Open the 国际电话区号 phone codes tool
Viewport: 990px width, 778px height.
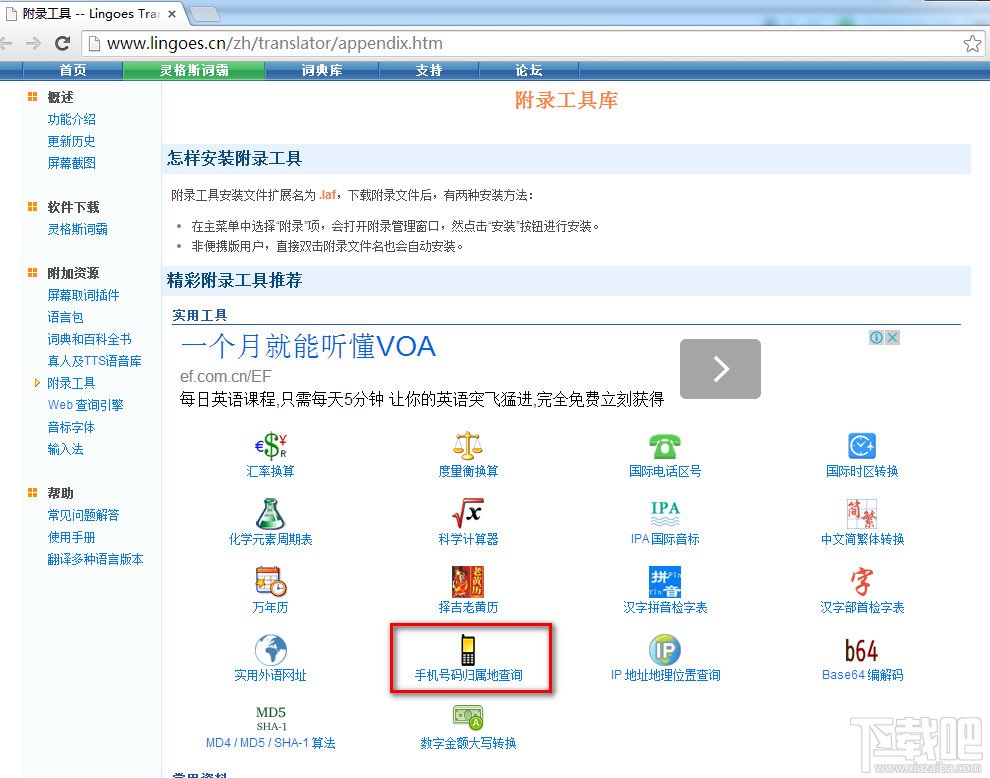663,455
